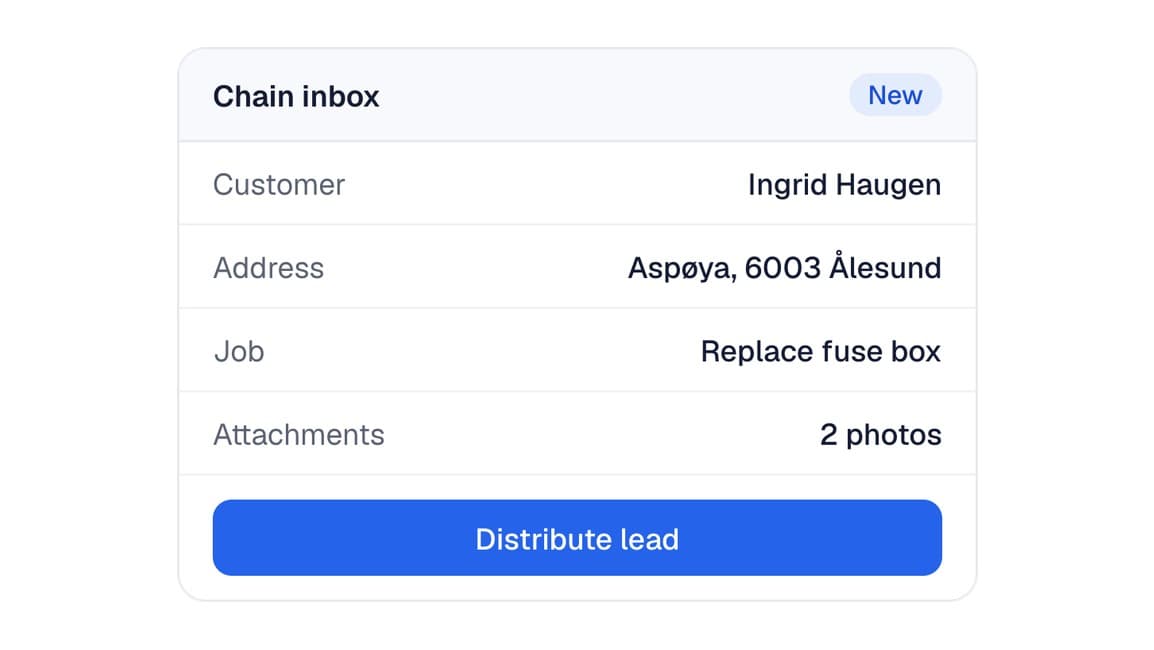This screenshot has width=1154, height=650.
Task: Select the word Aspøya in address row
Action: pyautogui.click(x=682, y=269)
